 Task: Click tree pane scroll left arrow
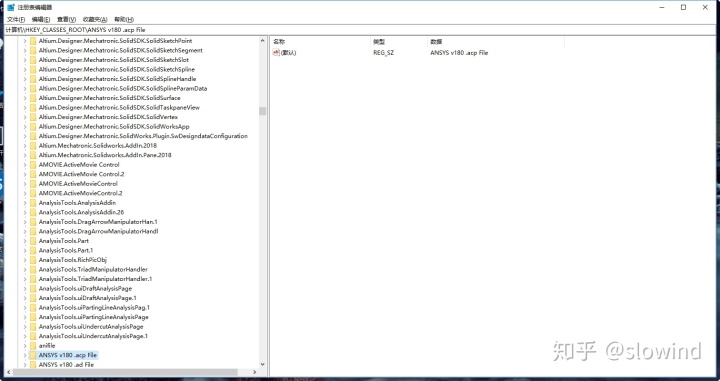9,372
